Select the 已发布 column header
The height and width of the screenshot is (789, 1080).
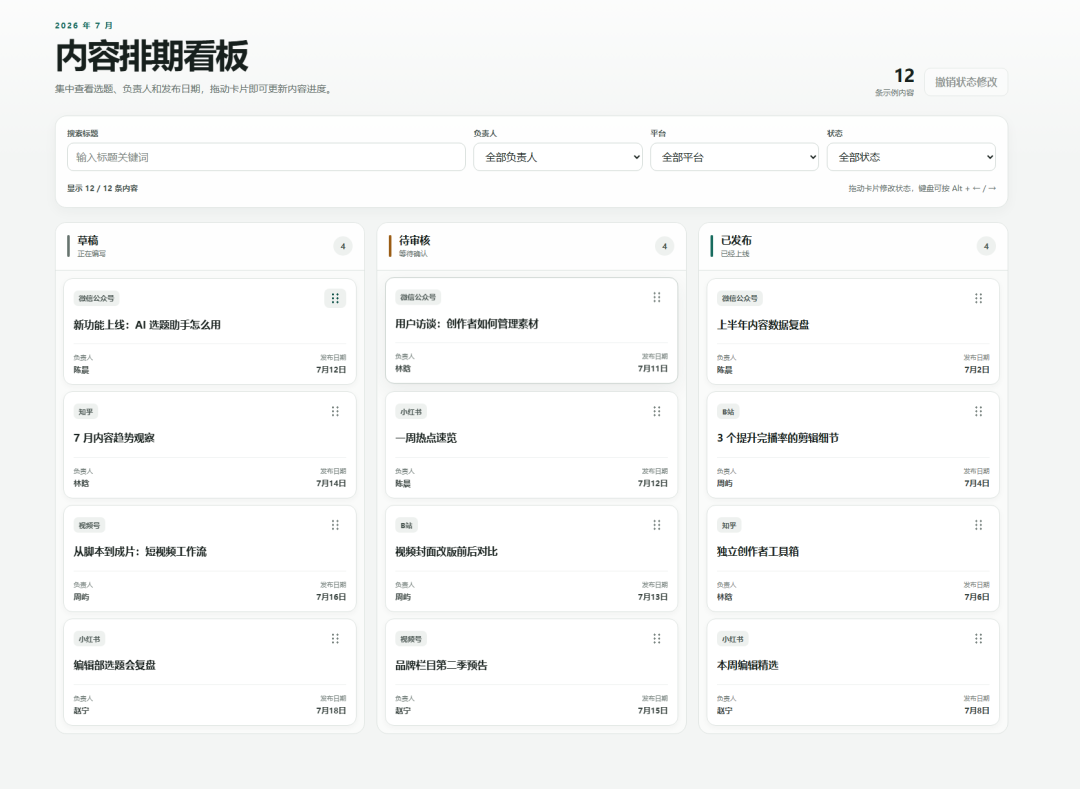coord(853,246)
